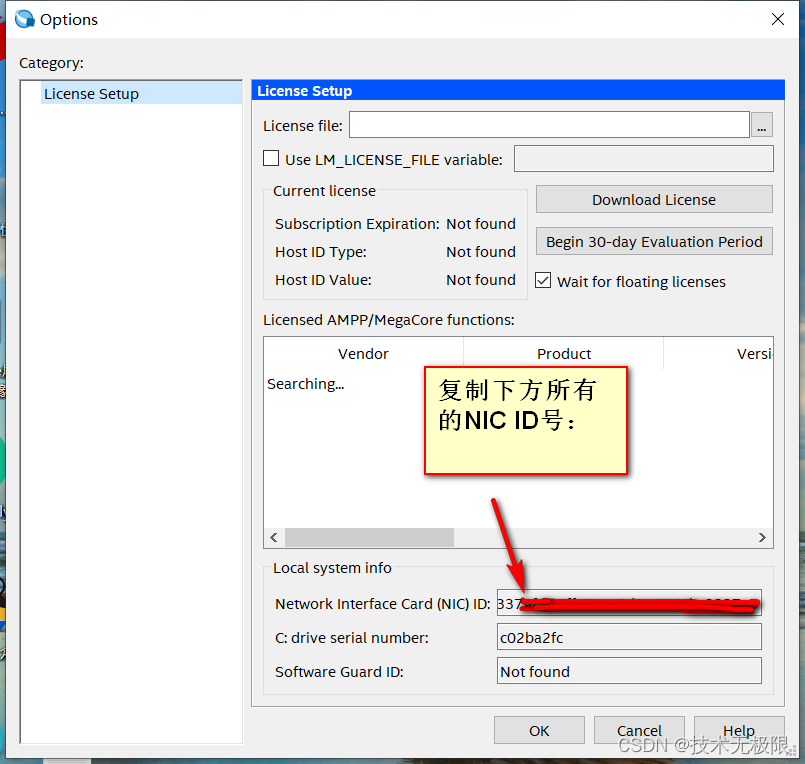Click the LM_LICENSE_FILE variable text field
The width and height of the screenshot is (805, 764).
pyautogui.click(x=644, y=159)
